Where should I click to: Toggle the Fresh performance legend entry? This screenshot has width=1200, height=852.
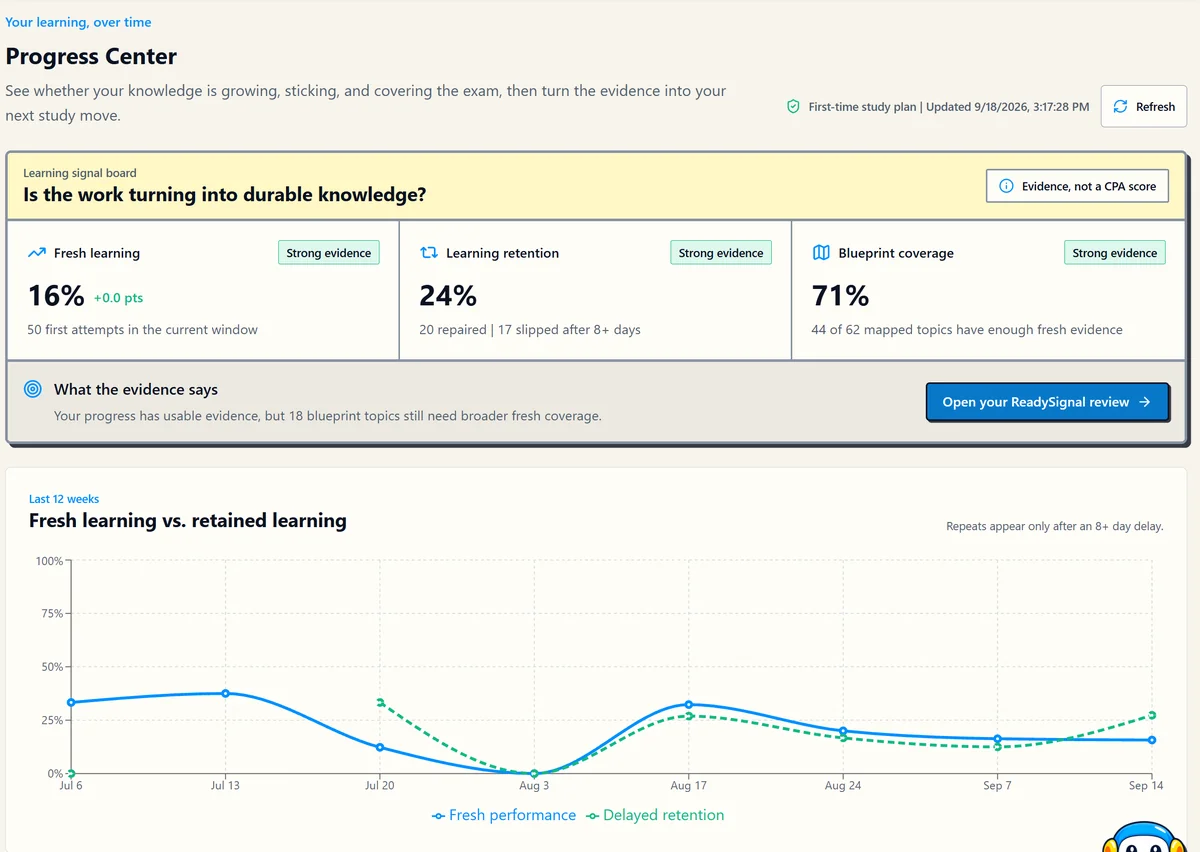point(504,815)
